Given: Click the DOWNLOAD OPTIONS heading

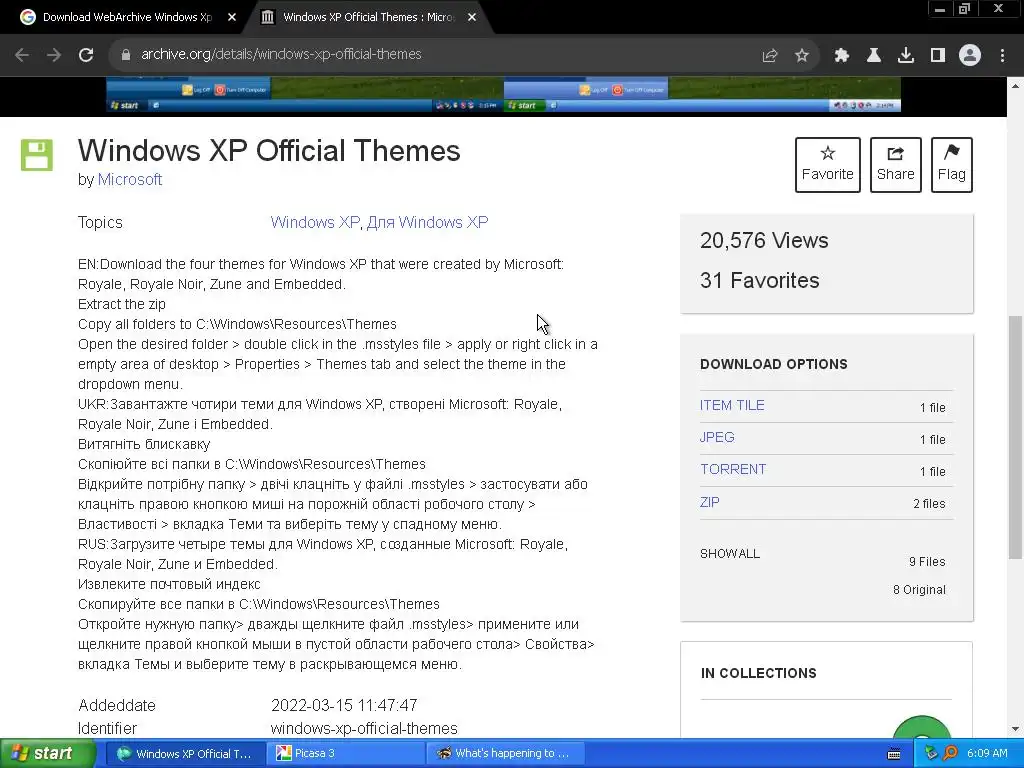Looking at the screenshot, I should coord(774,364).
